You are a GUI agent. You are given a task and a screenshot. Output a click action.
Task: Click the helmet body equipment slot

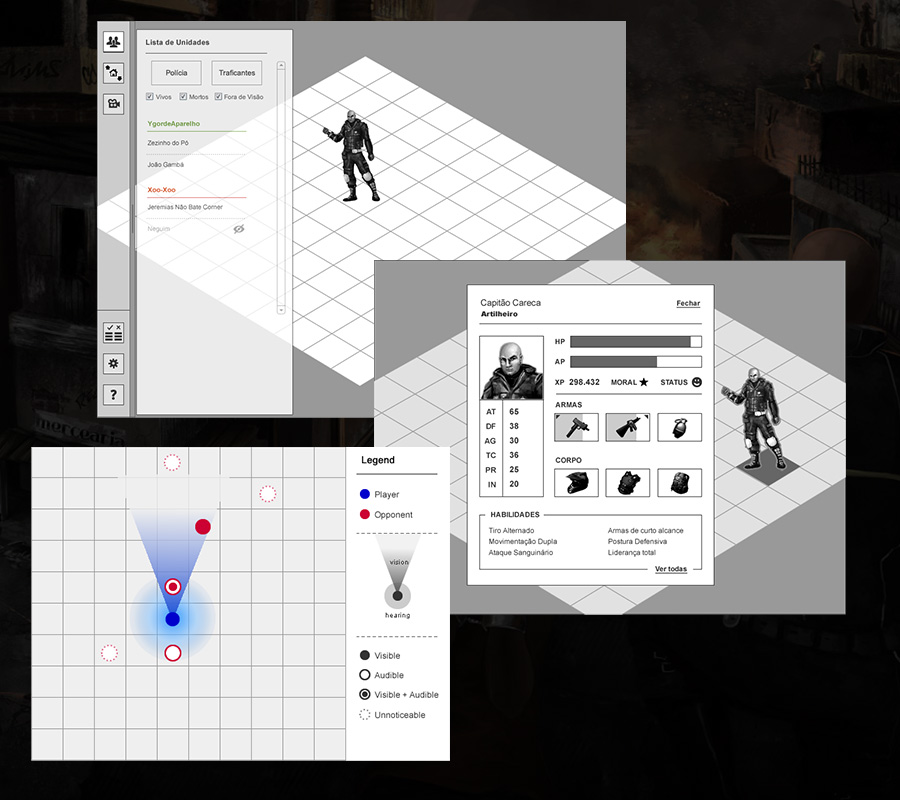(575, 482)
